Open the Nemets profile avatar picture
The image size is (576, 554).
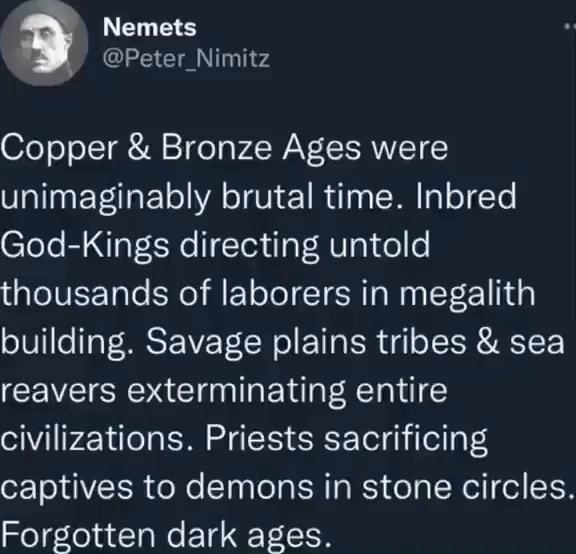click(44, 43)
